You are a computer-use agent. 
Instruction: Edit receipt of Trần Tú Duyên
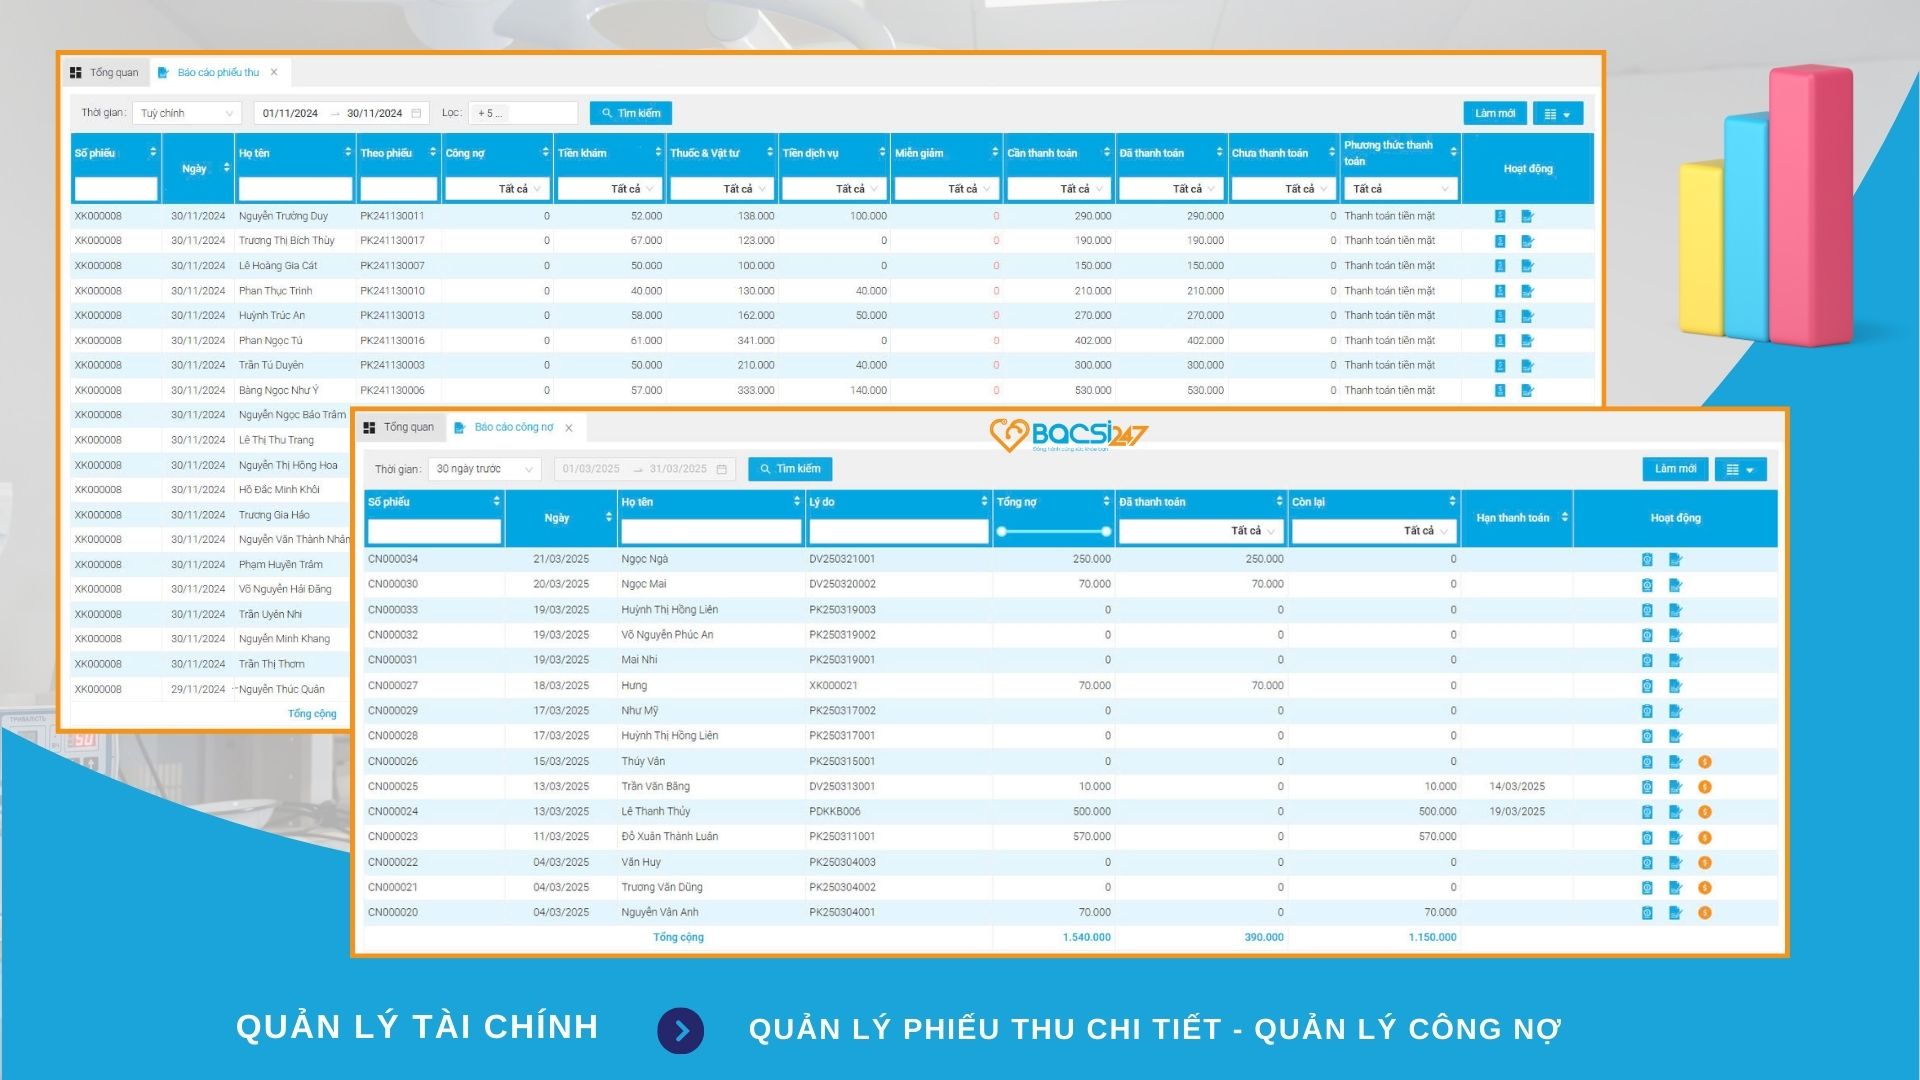[1527, 366]
